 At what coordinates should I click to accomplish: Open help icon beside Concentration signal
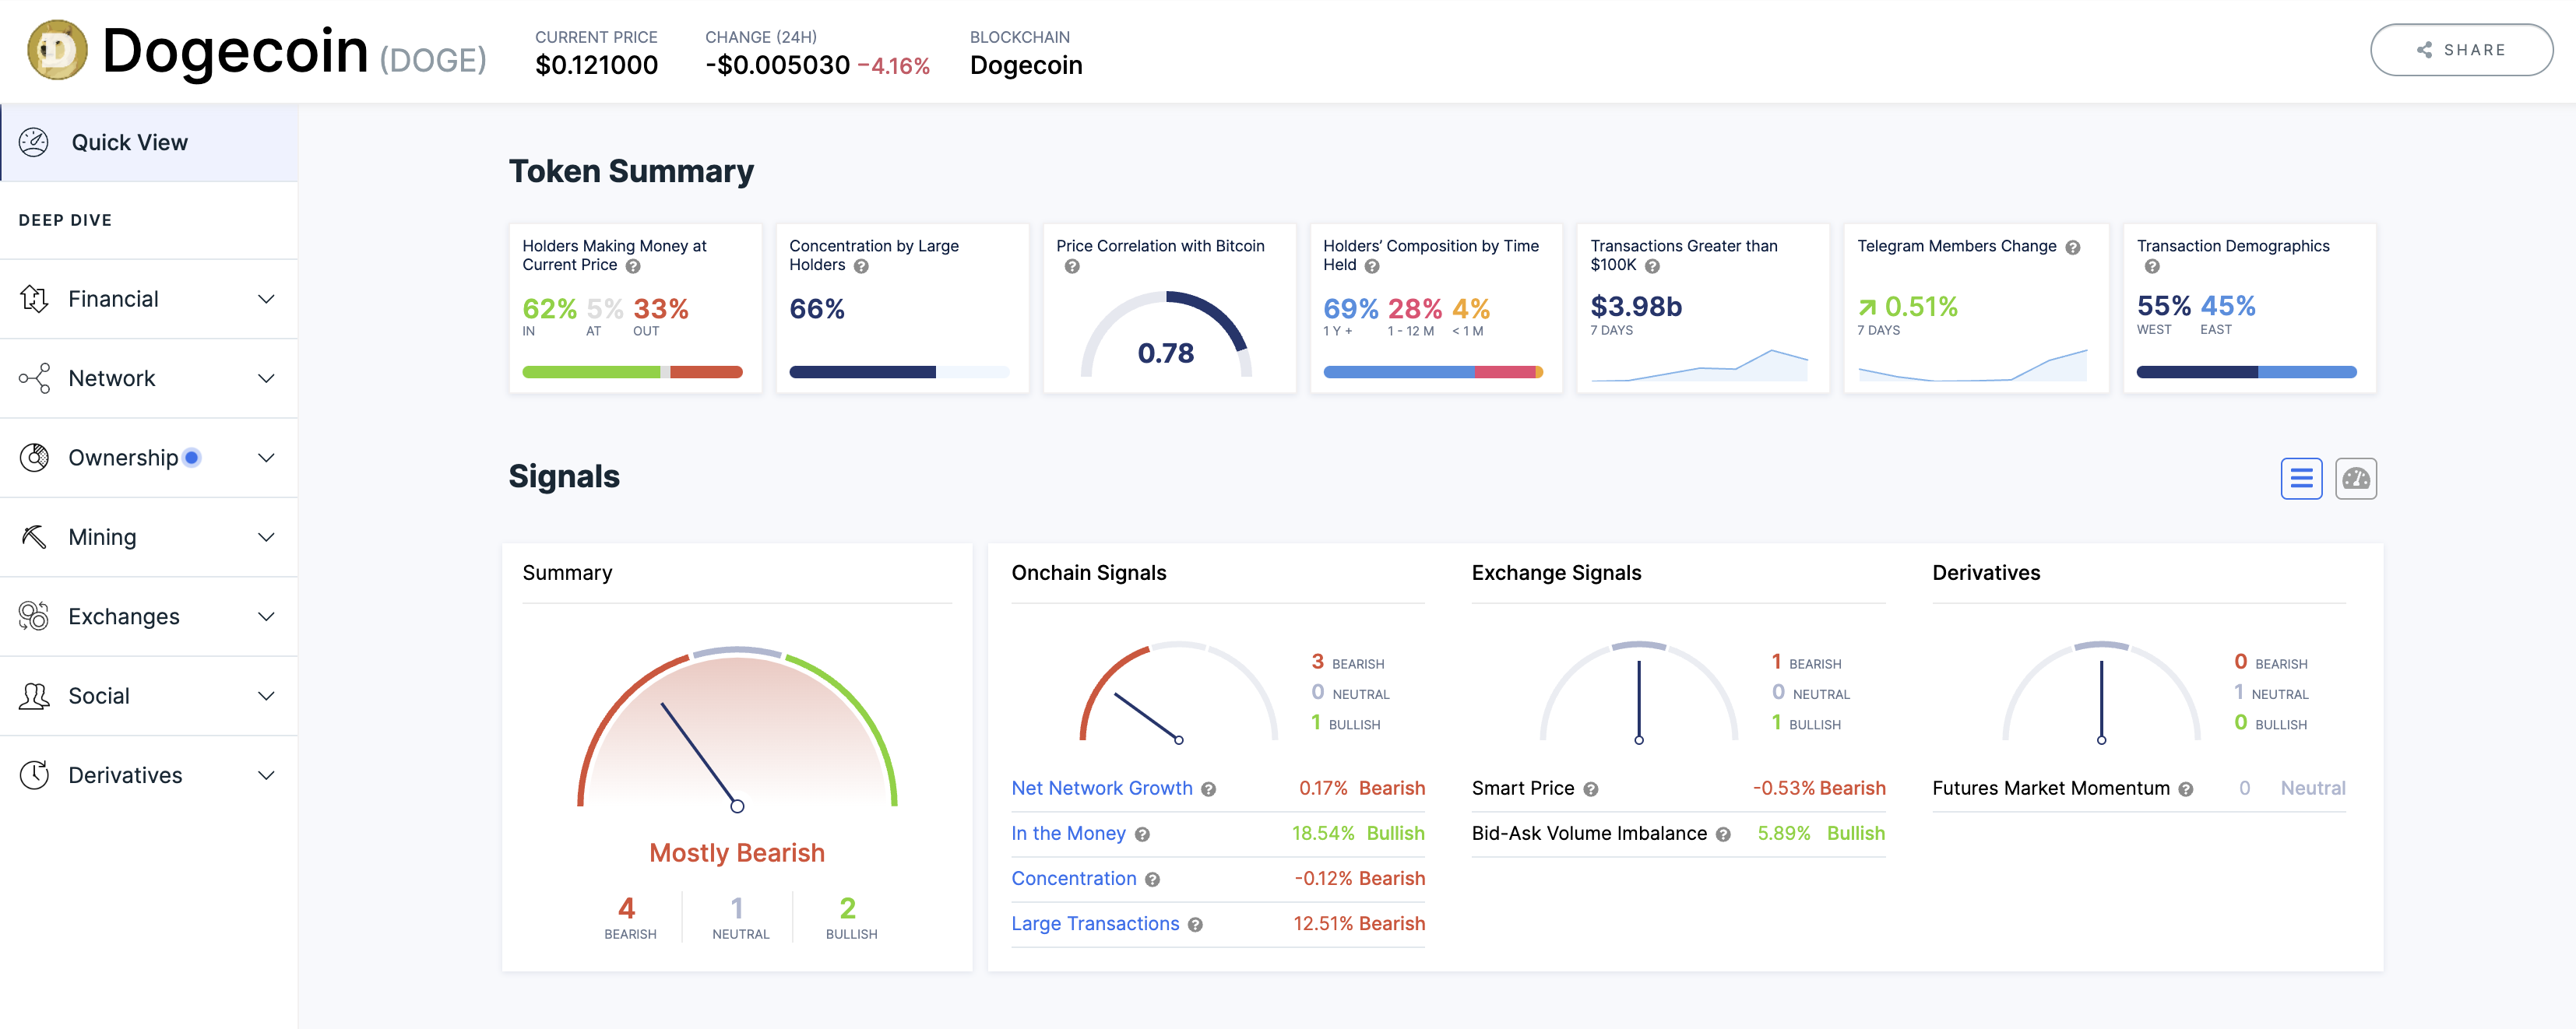tap(1152, 880)
